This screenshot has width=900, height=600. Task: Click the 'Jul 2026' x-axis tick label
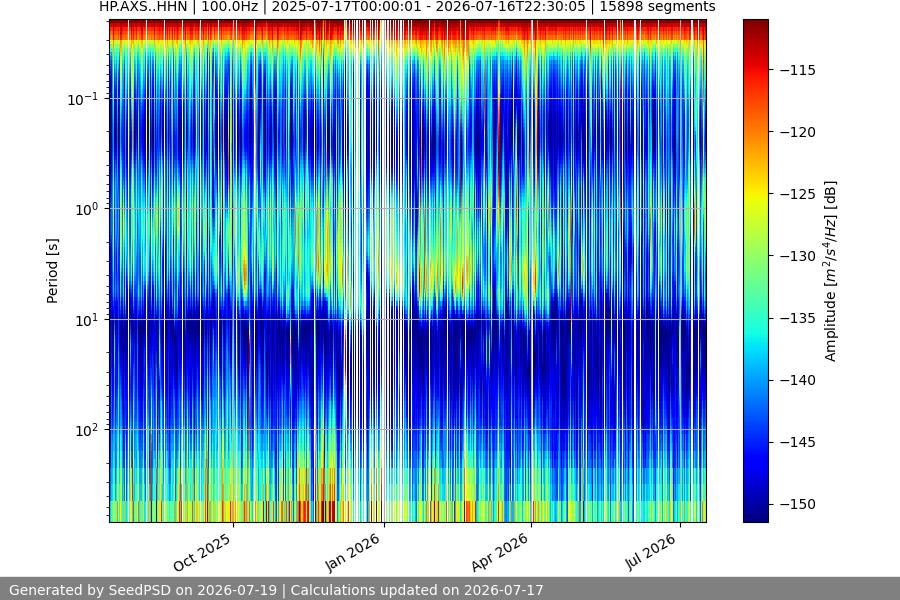[650, 552]
